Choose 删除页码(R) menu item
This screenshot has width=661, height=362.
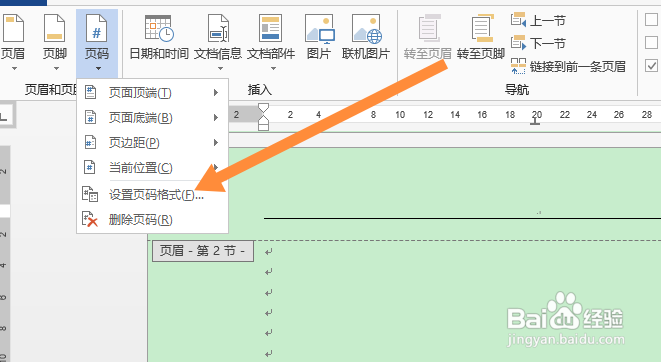(x=153, y=220)
